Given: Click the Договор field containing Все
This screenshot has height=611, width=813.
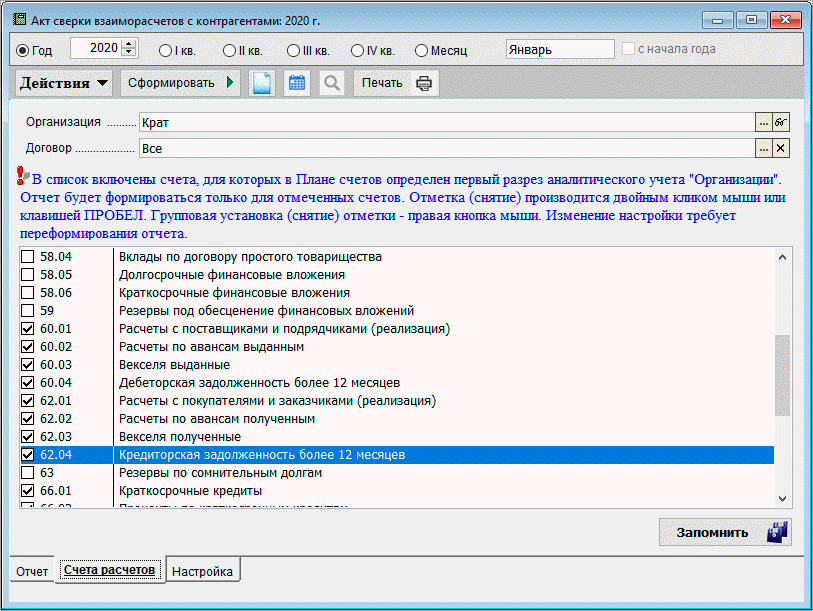Looking at the screenshot, I should point(447,148).
